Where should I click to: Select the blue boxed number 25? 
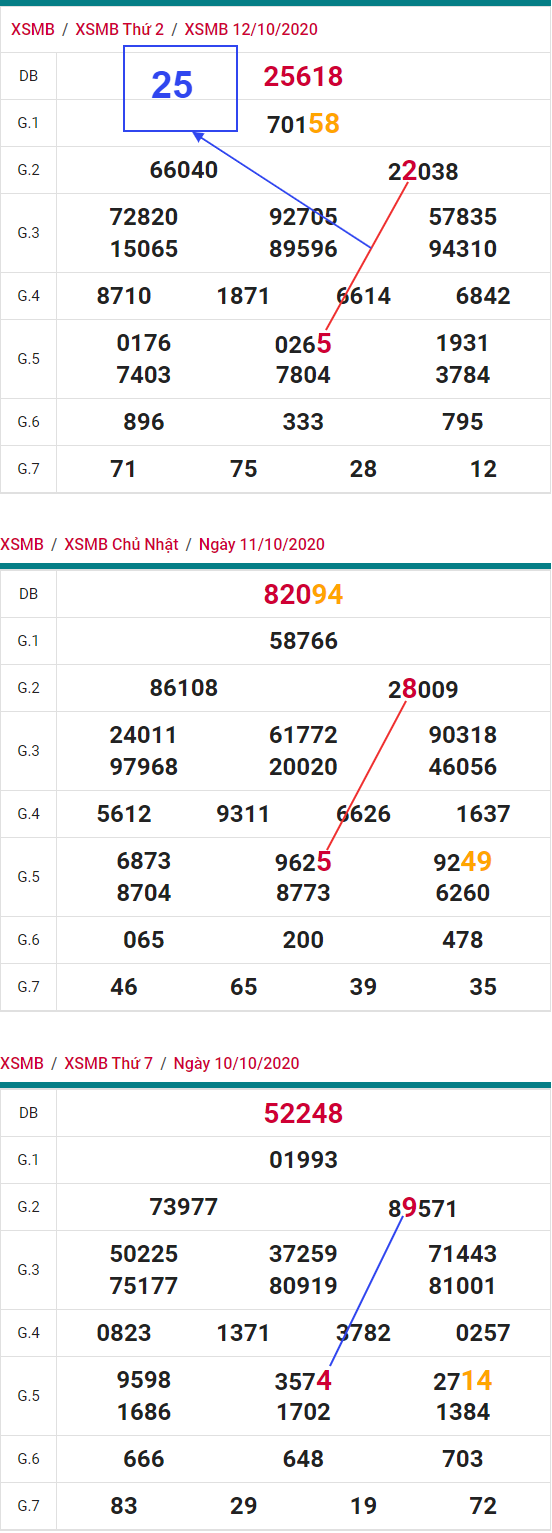(172, 86)
